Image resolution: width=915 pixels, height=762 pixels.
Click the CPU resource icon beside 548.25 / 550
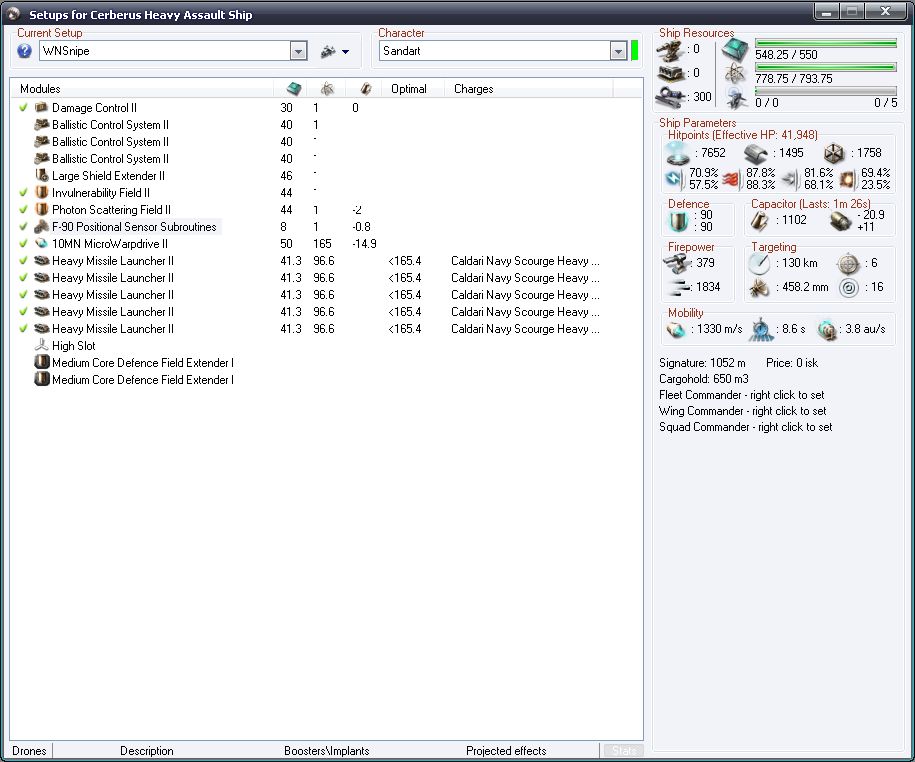(x=735, y=51)
